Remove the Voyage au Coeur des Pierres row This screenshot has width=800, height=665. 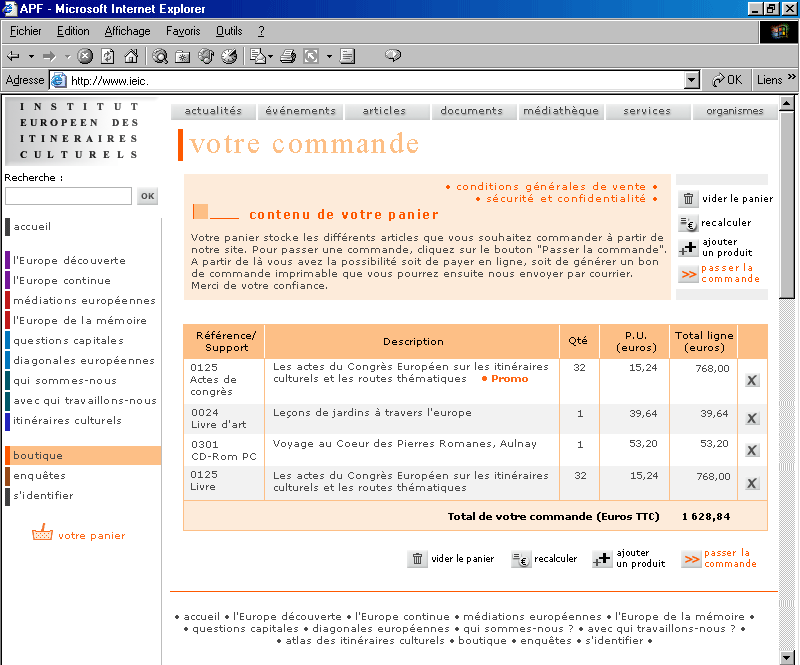[x=752, y=450]
